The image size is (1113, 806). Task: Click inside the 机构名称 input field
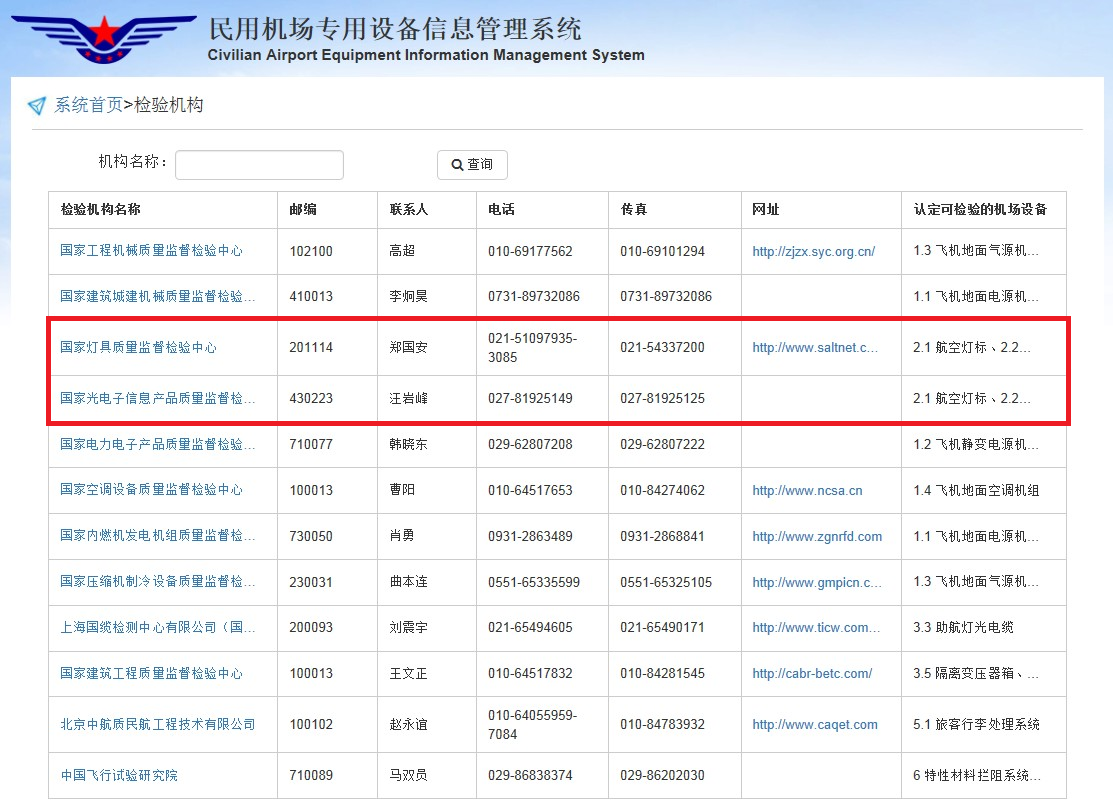[x=258, y=164]
